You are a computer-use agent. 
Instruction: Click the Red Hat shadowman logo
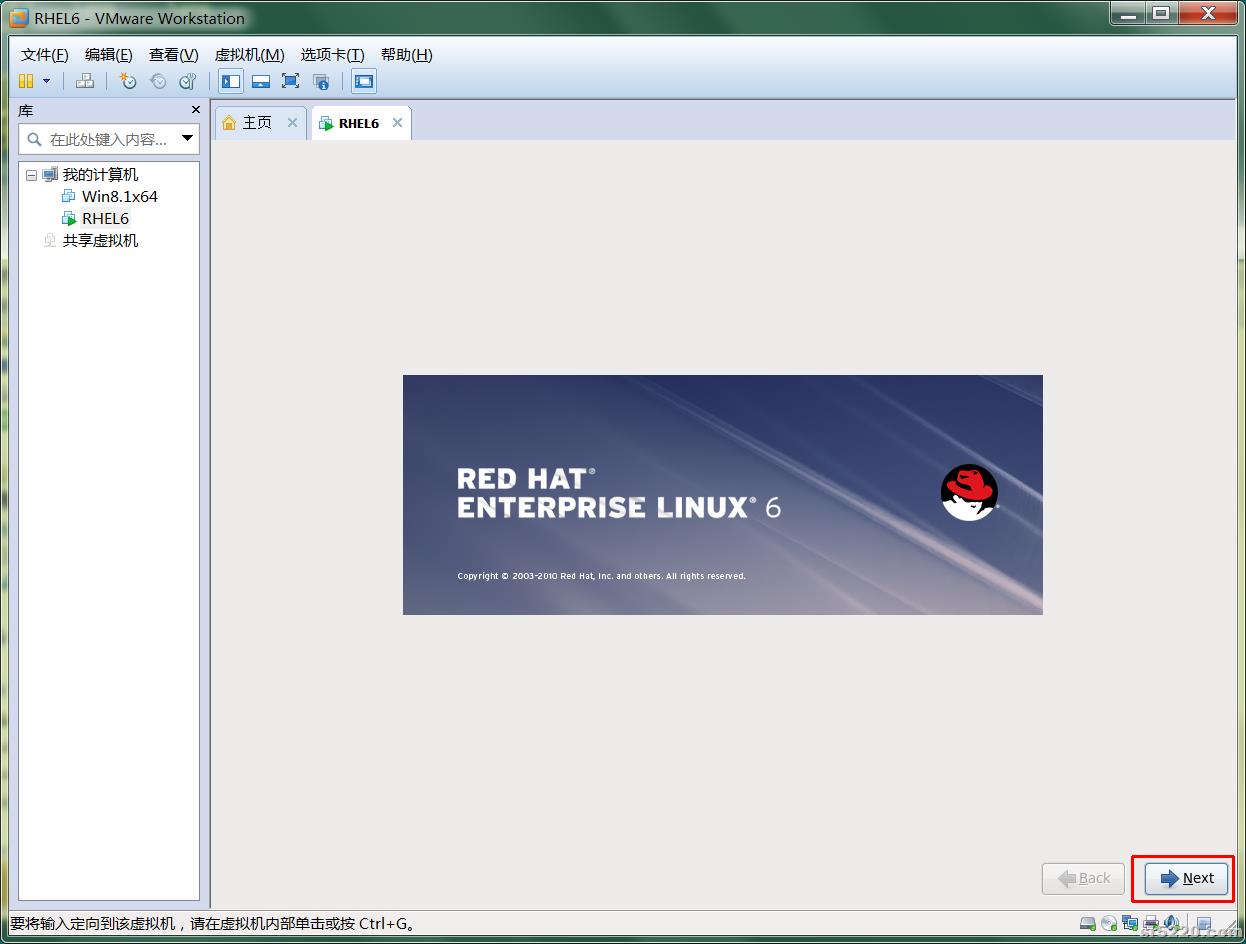(969, 492)
